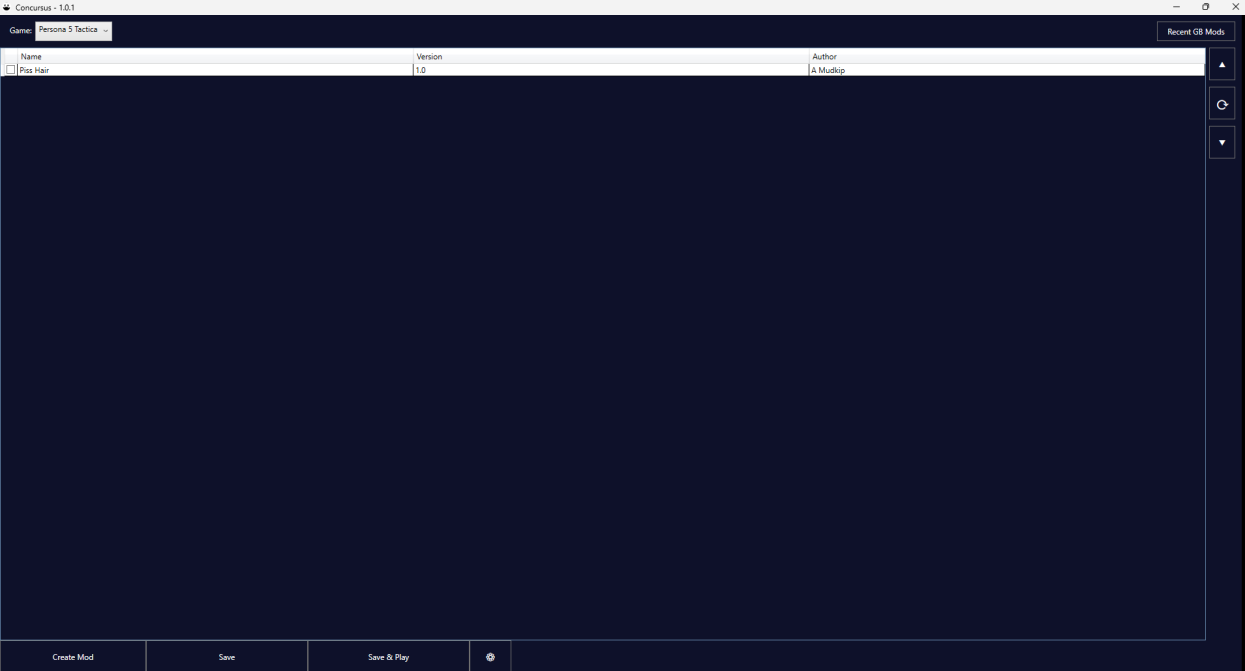Open the Recent GB Mods browser
The image size is (1245, 671).
[x=1196, y=32]
